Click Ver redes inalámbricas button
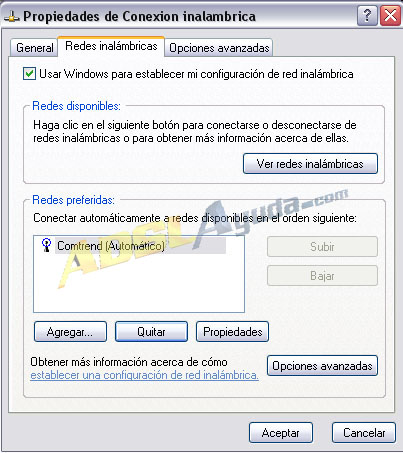 [x=310, y=164]
